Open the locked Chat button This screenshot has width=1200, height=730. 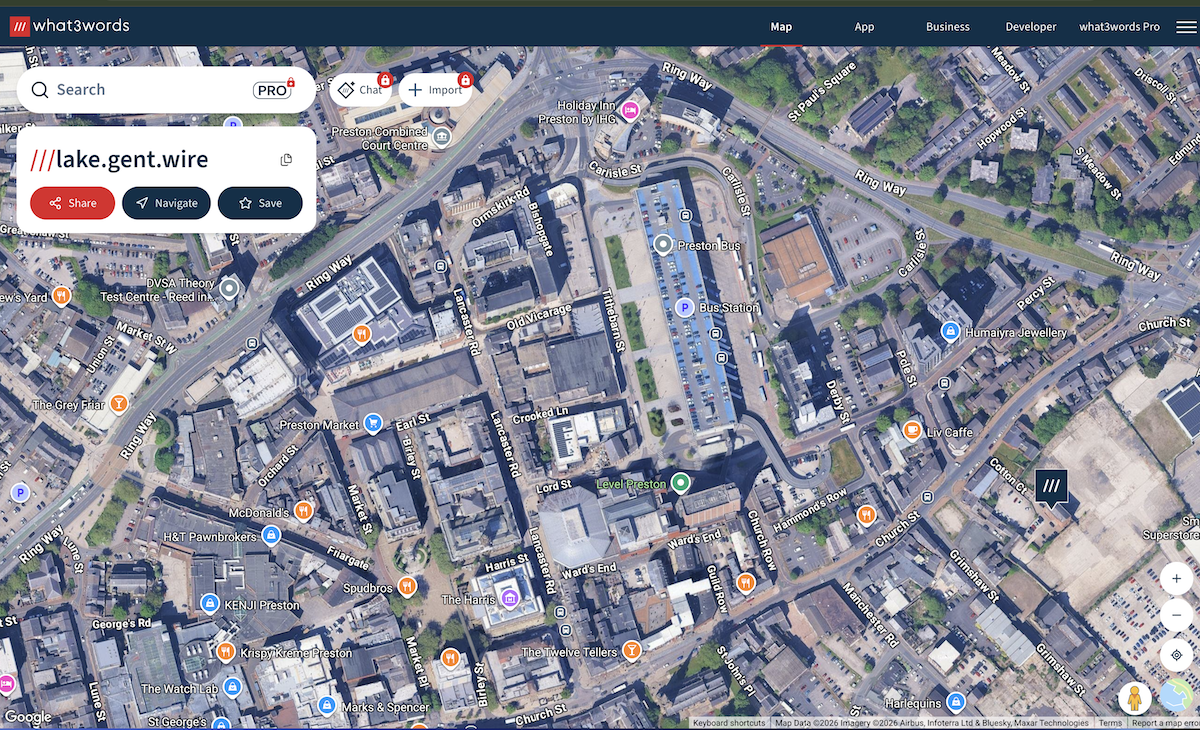(x=360, y=90)
